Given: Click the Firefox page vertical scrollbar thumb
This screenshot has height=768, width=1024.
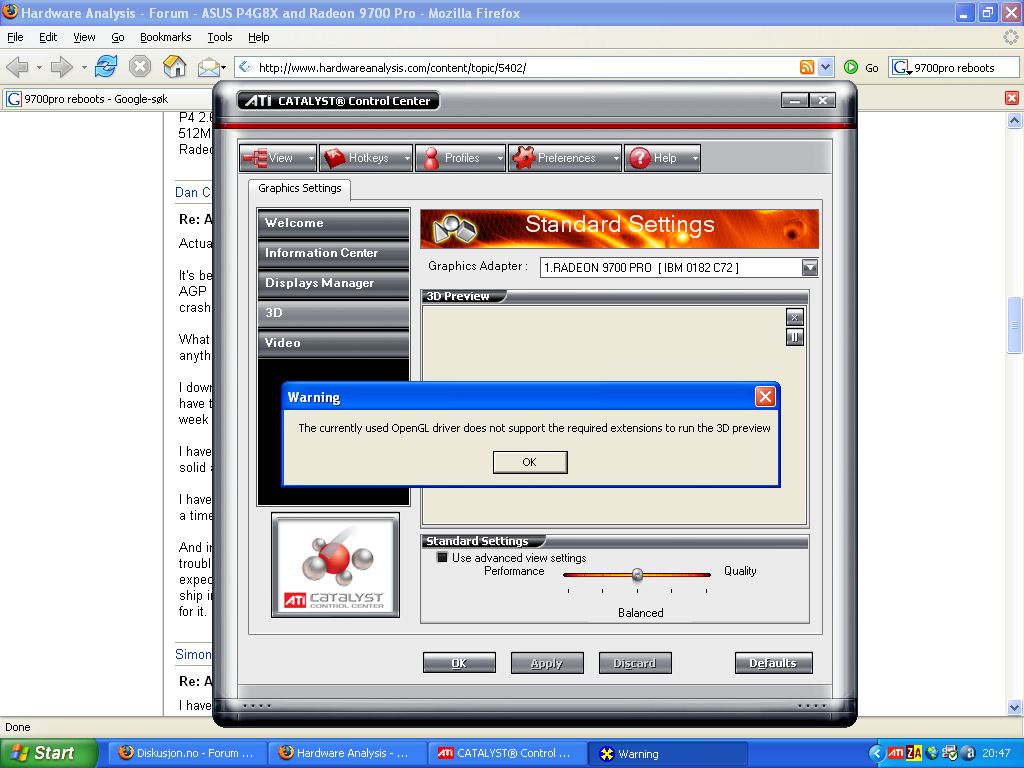Looking at the screenshot, I should pos(1014,325).
